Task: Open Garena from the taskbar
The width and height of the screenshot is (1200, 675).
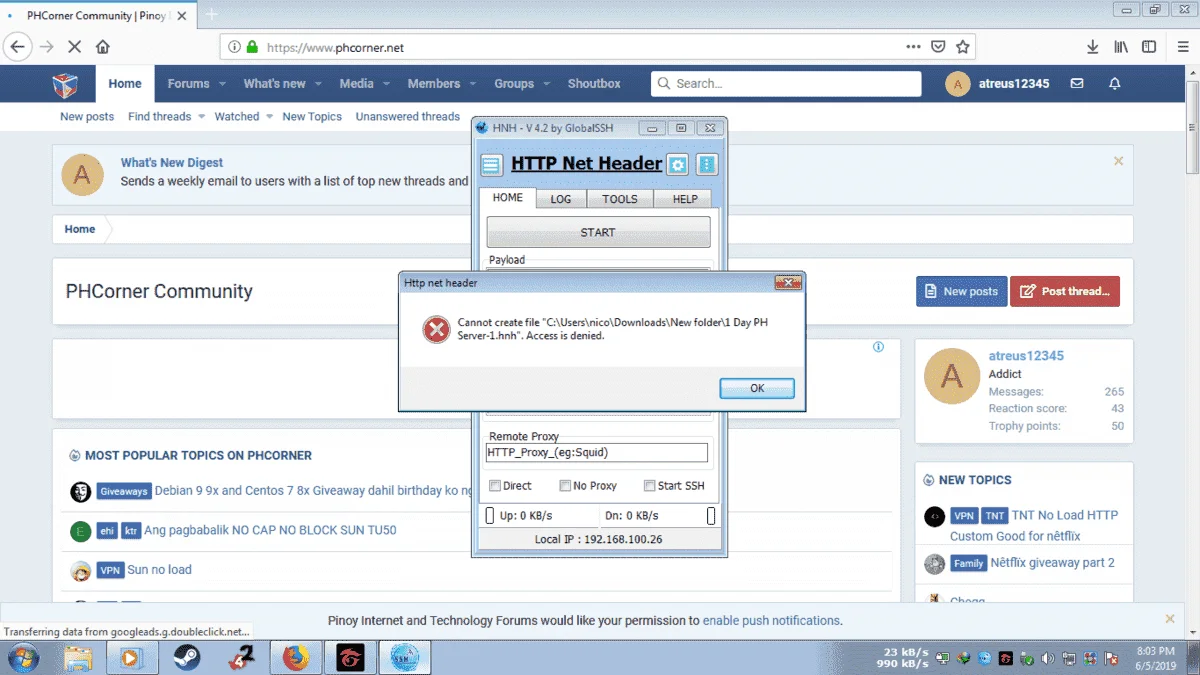Action: [x=349, y=657]
